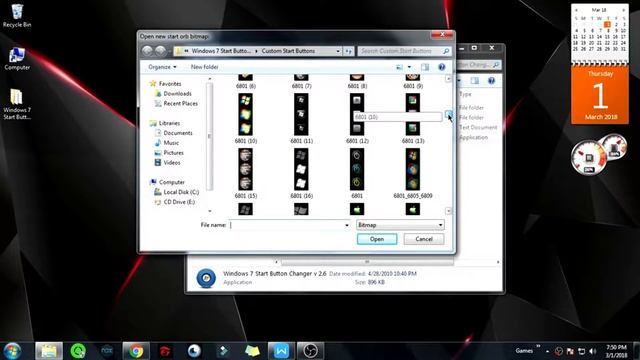Image resolution: width=640 pixels, height=360 pixels.
Task: Toggle the preview pane icon
Action: (x=425, y=67)
